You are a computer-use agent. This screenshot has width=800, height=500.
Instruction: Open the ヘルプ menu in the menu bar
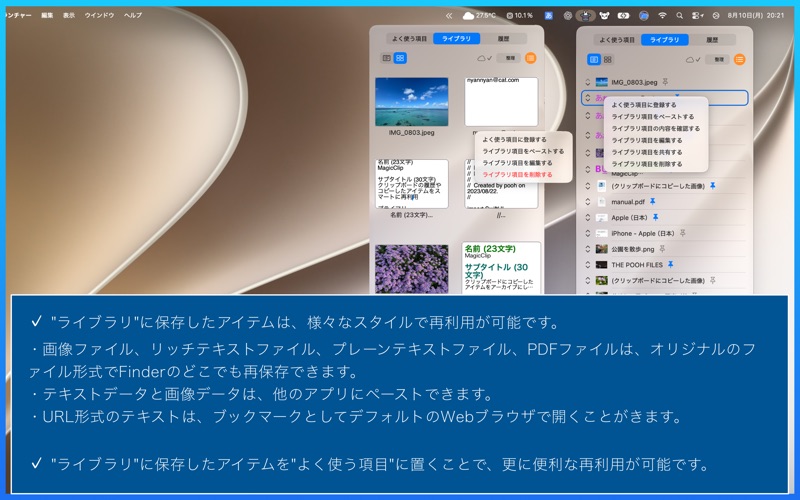click(x=133, y=15)
